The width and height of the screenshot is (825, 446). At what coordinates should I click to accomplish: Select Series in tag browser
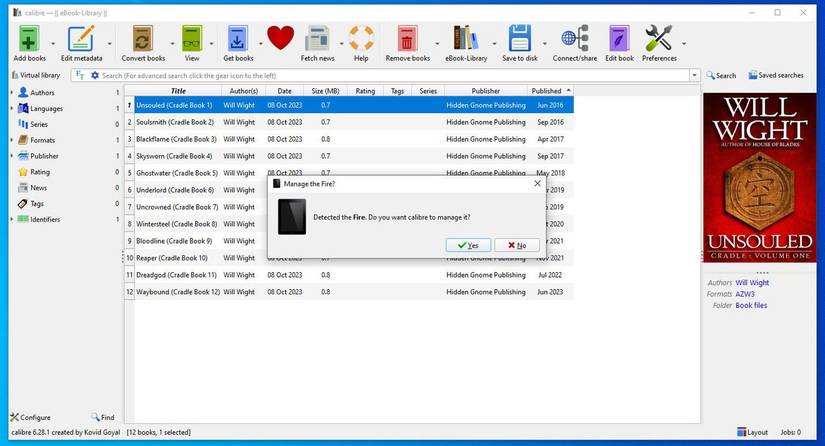(38, 124)
